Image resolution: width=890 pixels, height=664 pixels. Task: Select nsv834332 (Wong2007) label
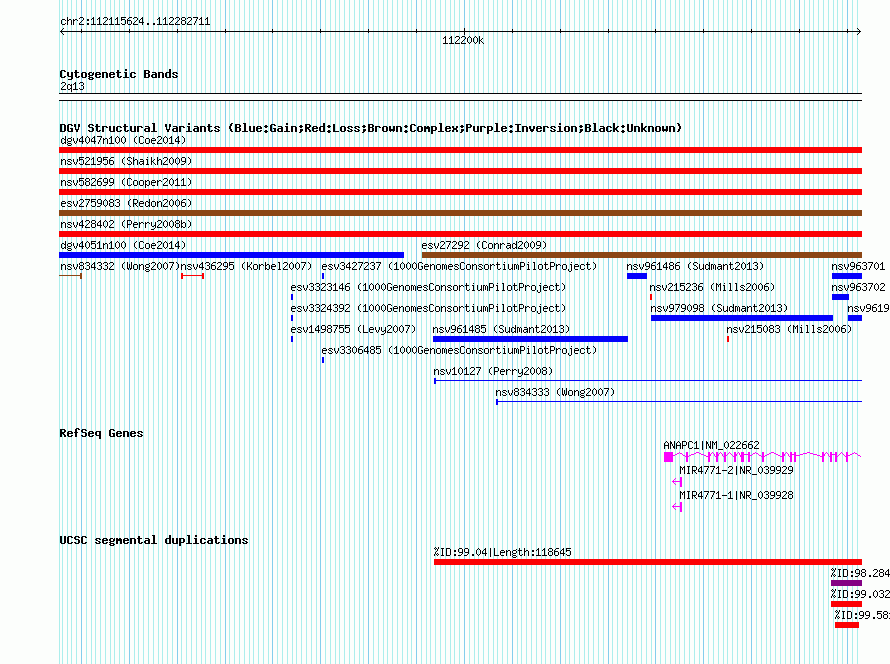pyautogui.click(x=120, y=266)
